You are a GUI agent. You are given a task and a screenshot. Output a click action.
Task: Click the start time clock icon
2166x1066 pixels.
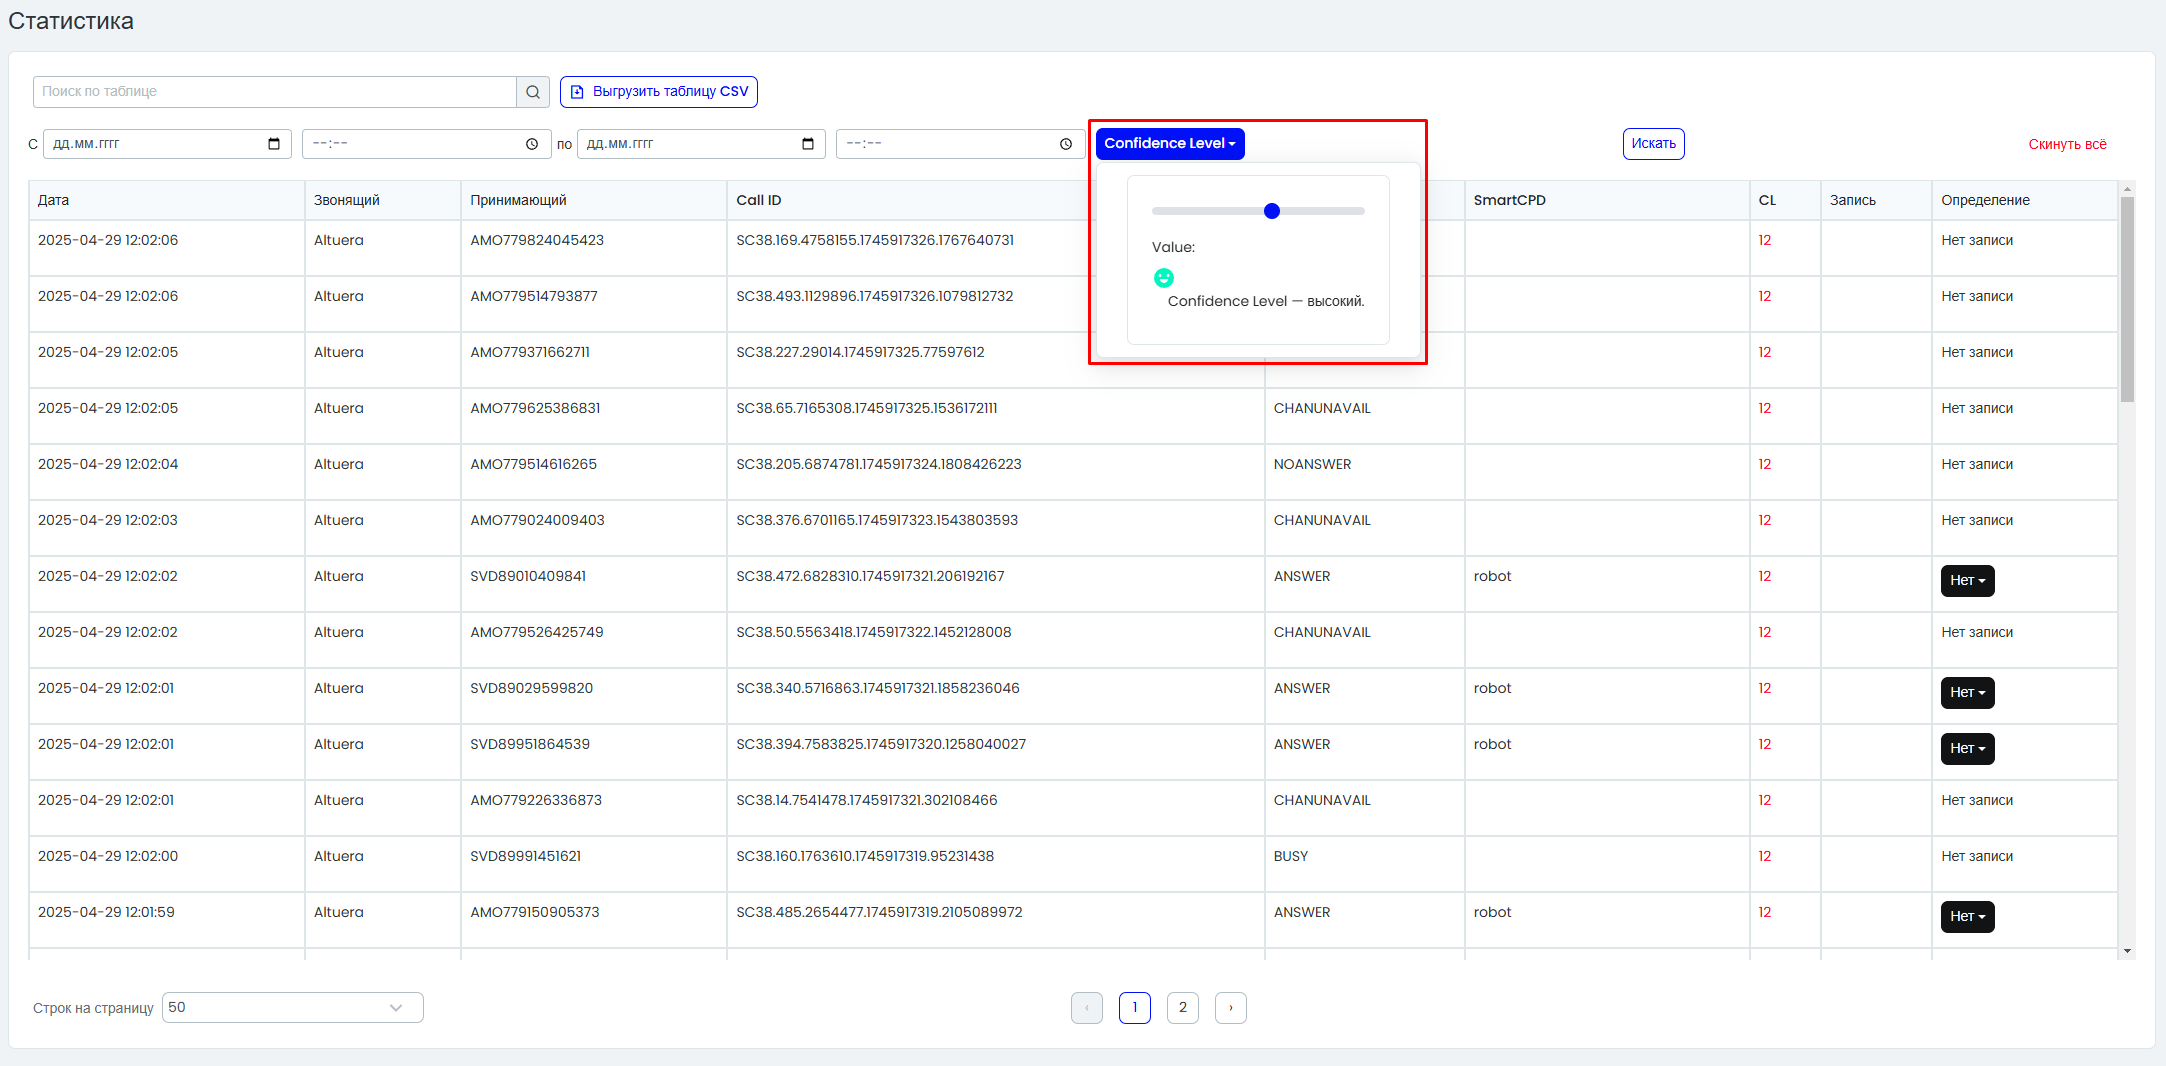[532, 144]
